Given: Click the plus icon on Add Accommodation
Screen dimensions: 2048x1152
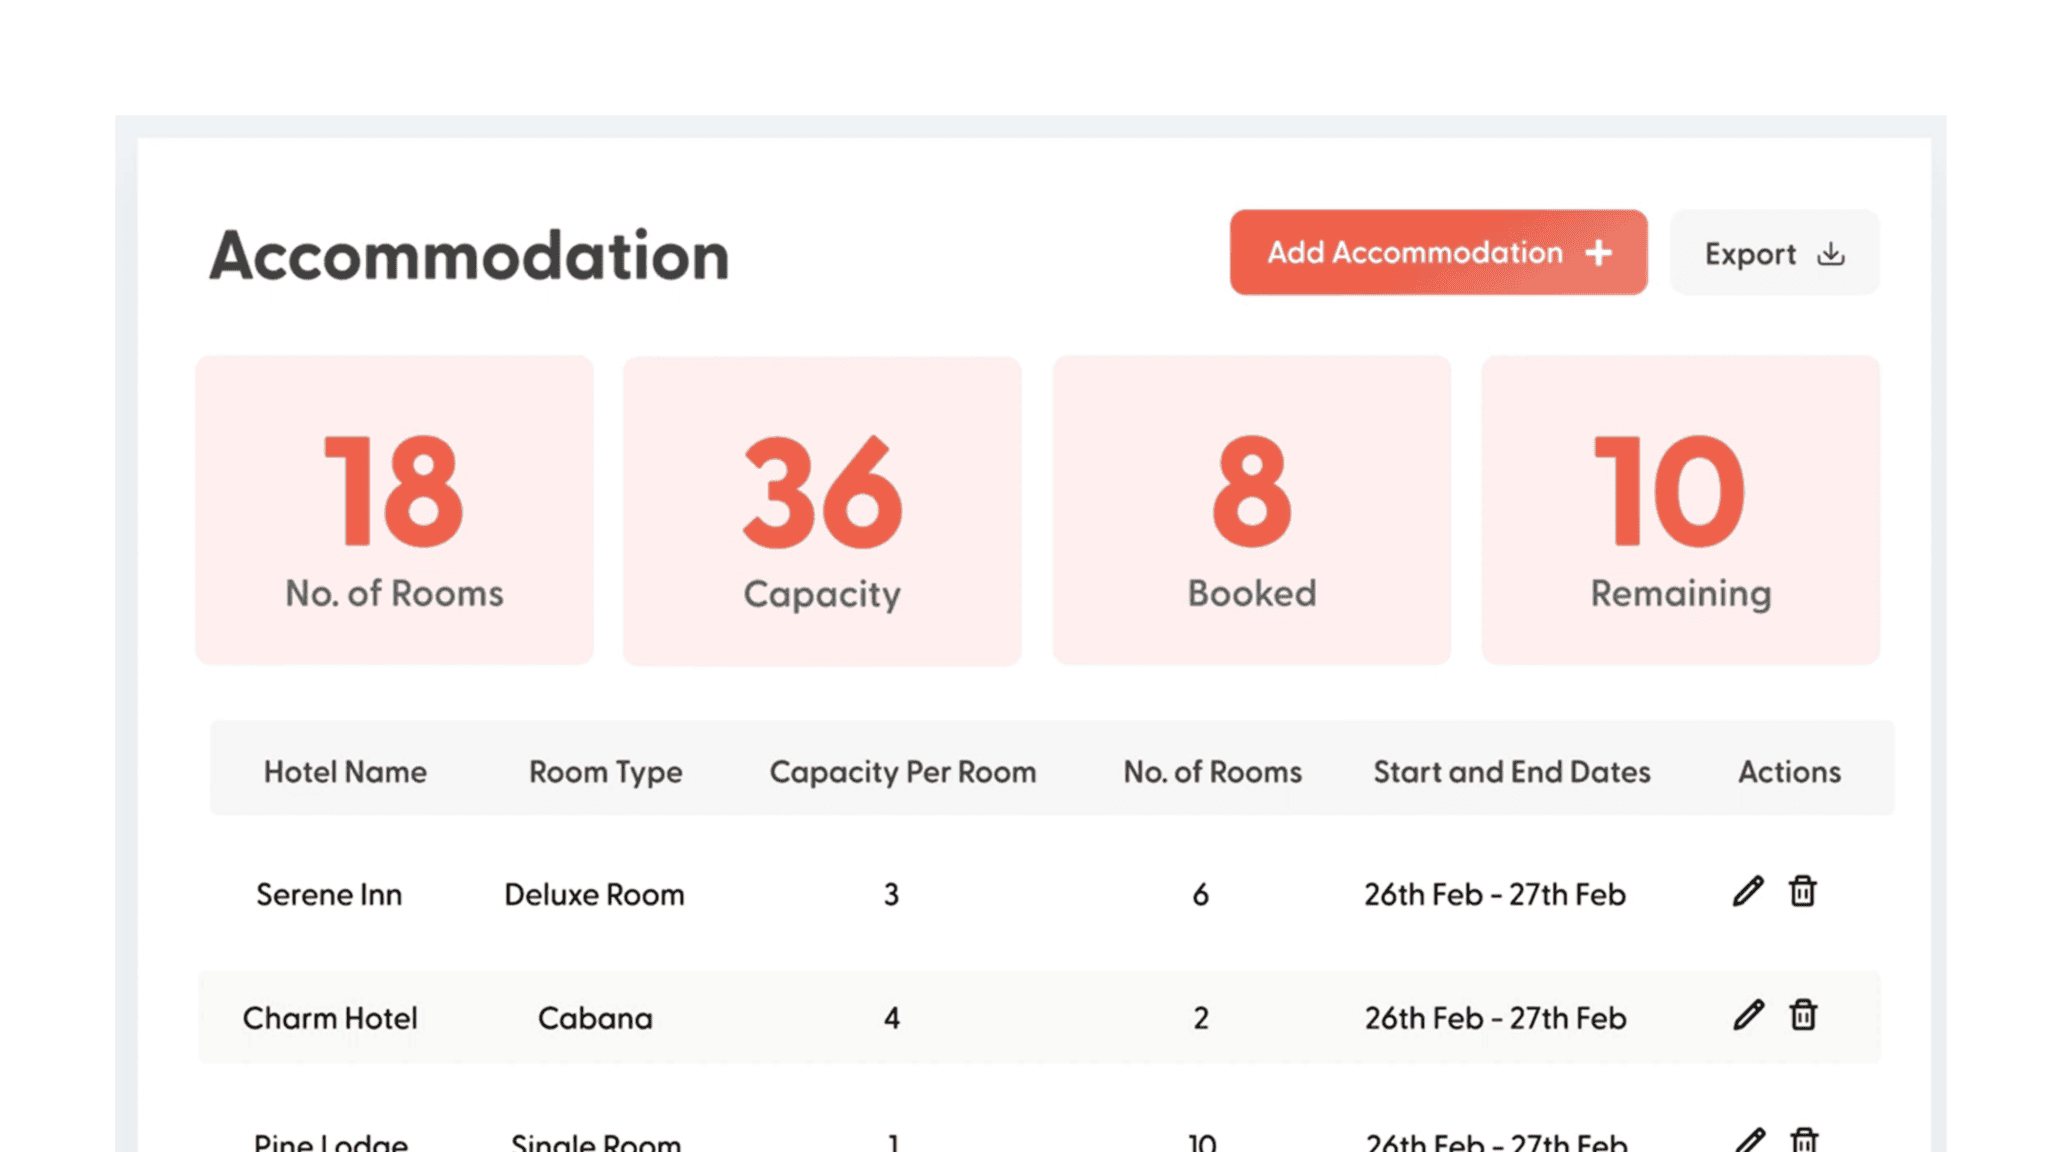Looking at the screenshot, I should tap(1598, 253).
